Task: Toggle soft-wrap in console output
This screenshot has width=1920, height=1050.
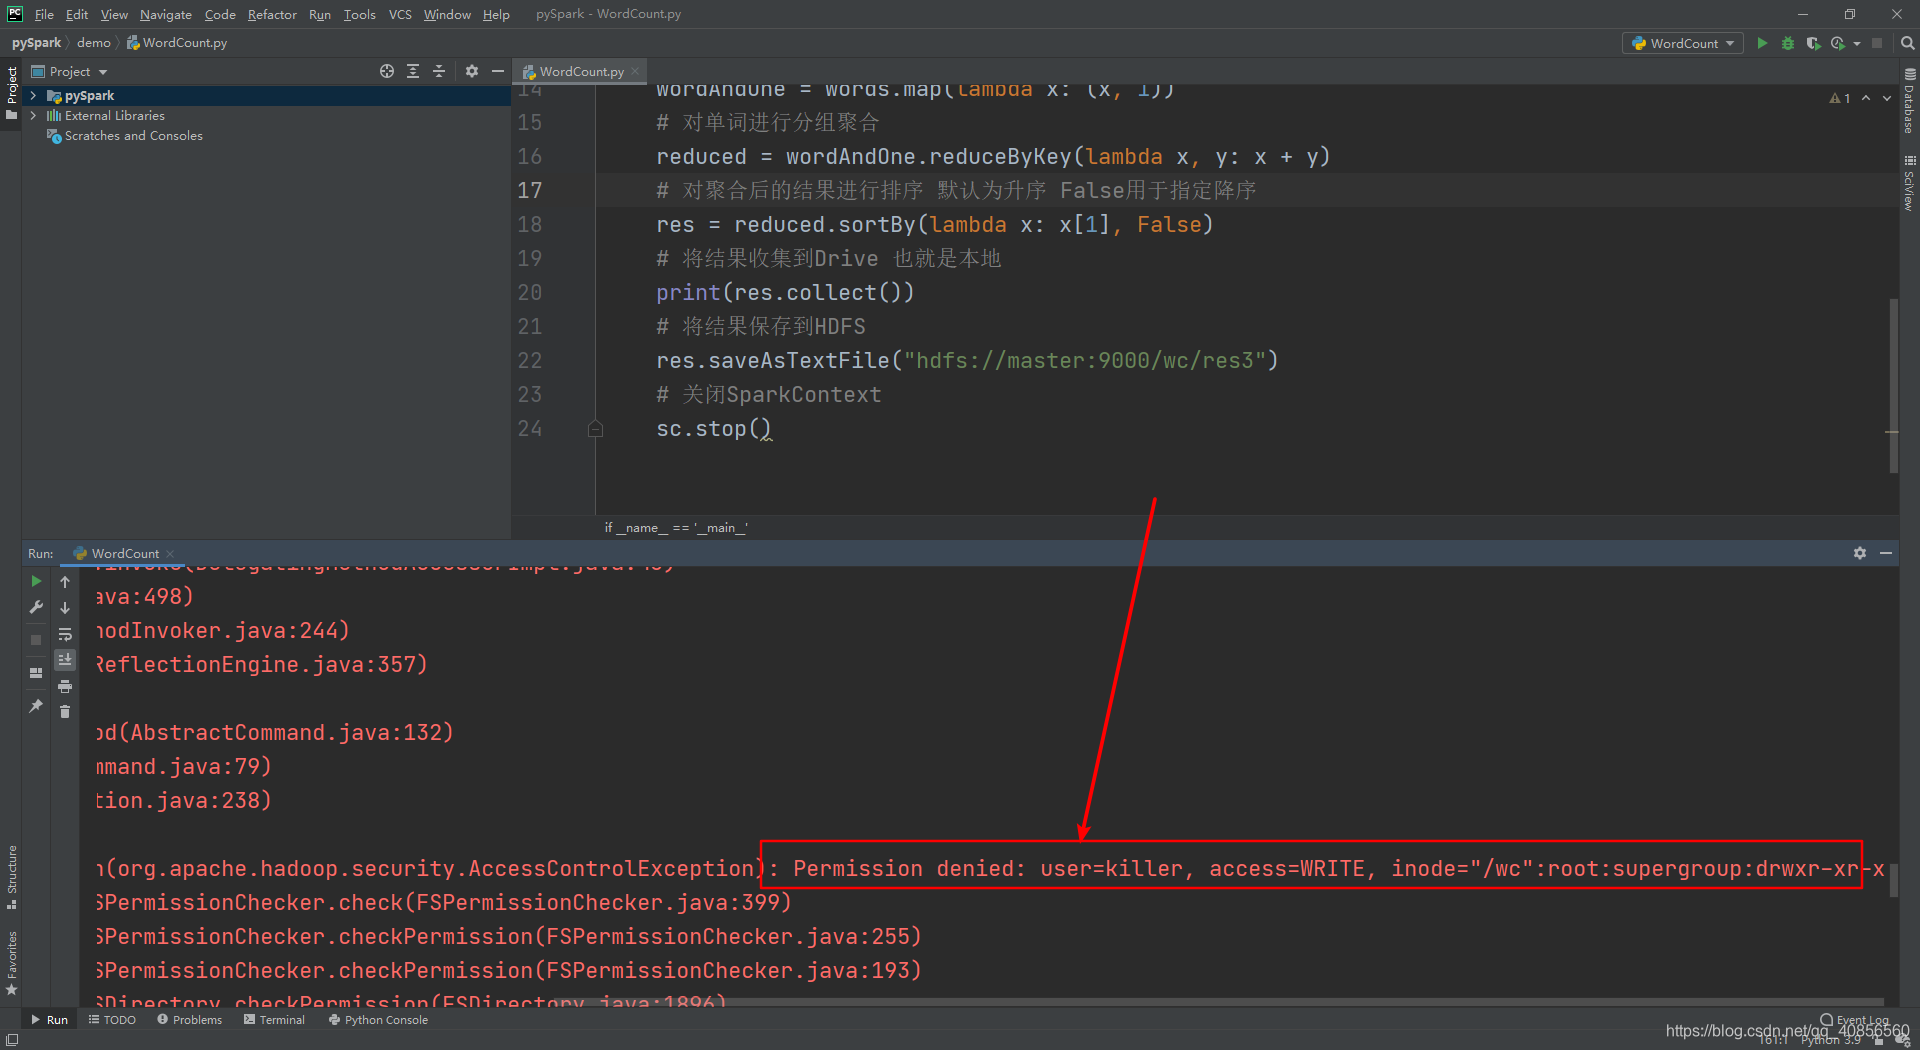Action: coord(65,634)
